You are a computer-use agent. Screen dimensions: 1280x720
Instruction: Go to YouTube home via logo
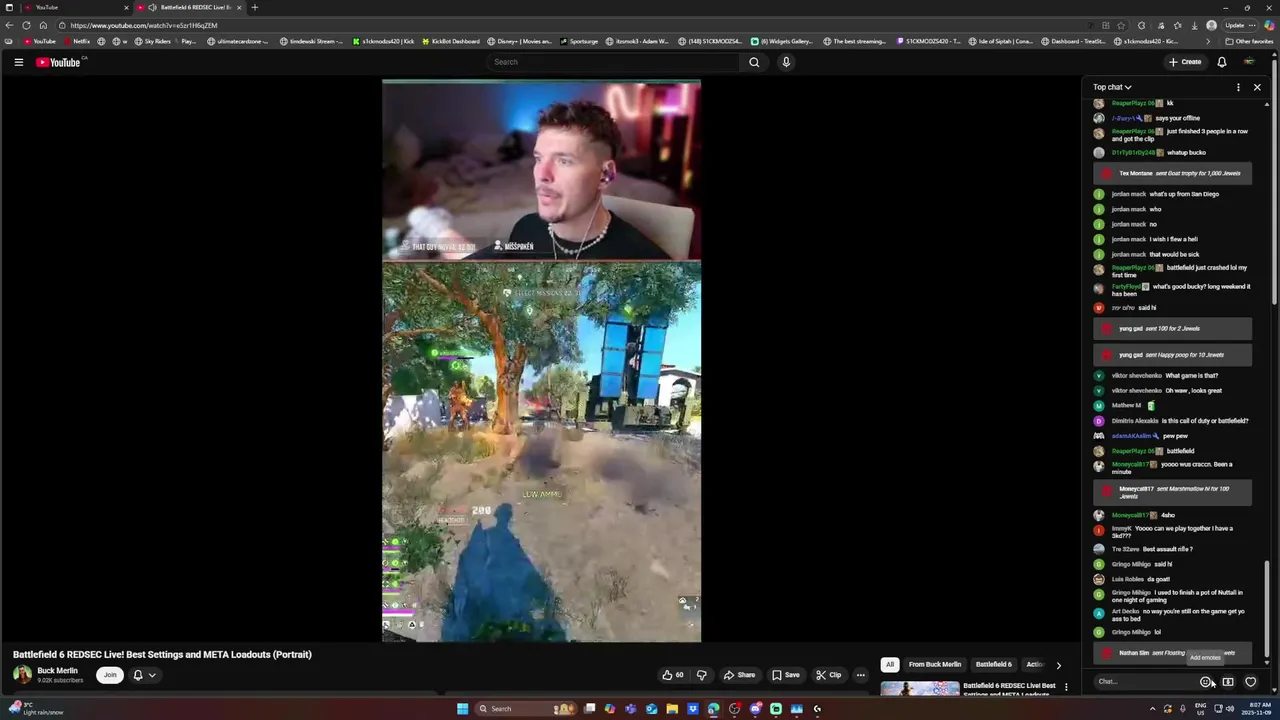(58, 62)
